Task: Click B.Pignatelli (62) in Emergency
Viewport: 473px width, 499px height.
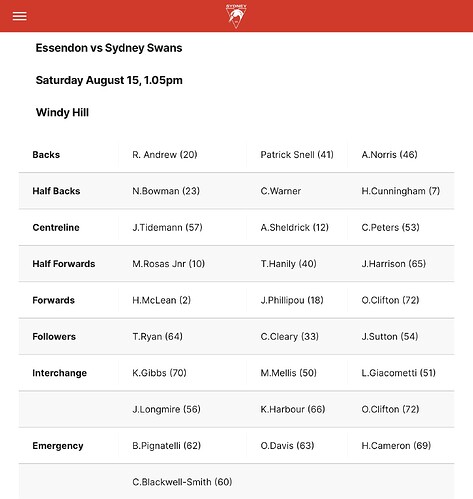Action: pyautogui.click(x=166, y=446)
